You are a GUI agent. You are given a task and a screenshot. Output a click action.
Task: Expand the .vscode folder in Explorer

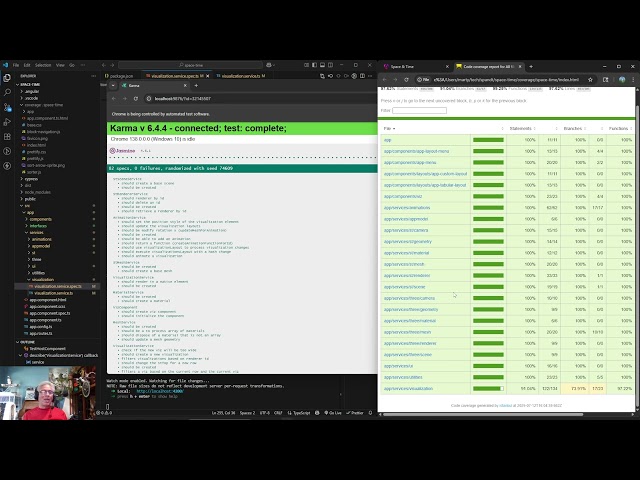(31, 98)
